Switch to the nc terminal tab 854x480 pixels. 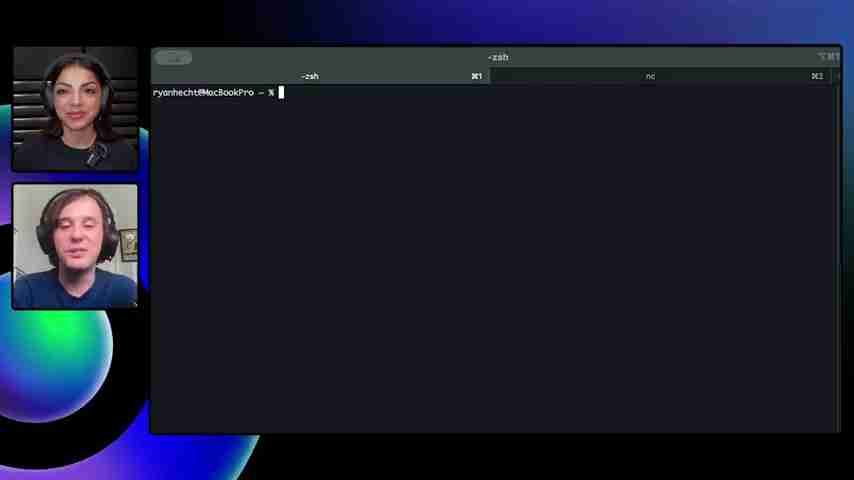tap(660, 76)
